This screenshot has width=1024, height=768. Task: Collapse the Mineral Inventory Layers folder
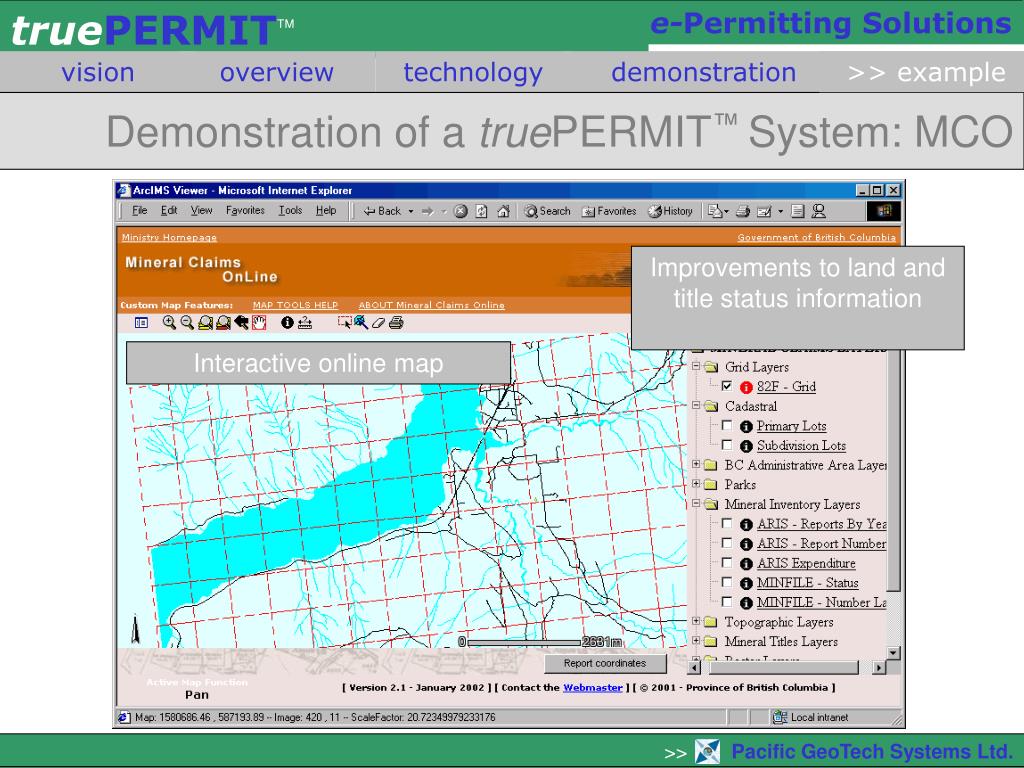[x=696, y=504]
